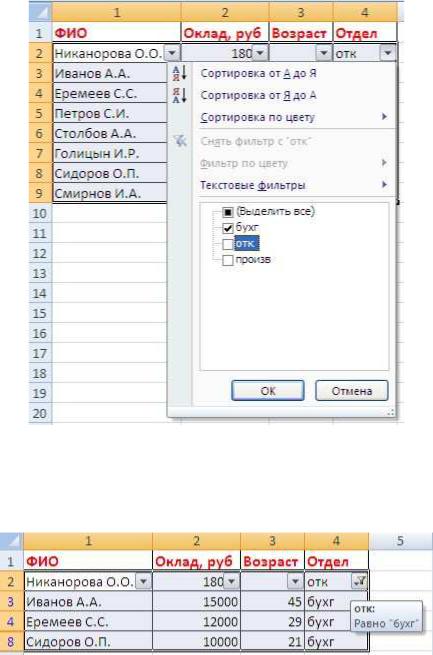The height and width of the screenshot is (655, 433).
Task: Confirm filter with OK button
Action: [x=268, y=391]
